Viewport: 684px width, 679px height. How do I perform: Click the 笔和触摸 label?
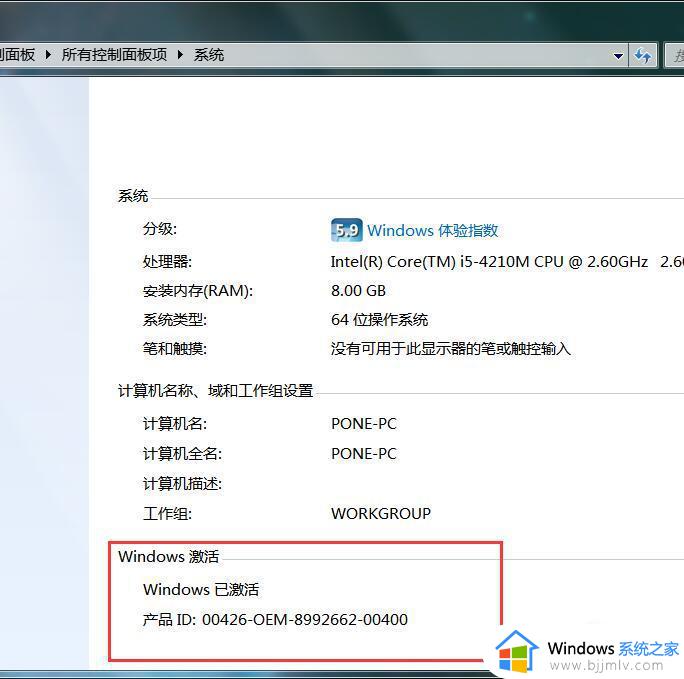pyautogui.click(x=174, y=348)
